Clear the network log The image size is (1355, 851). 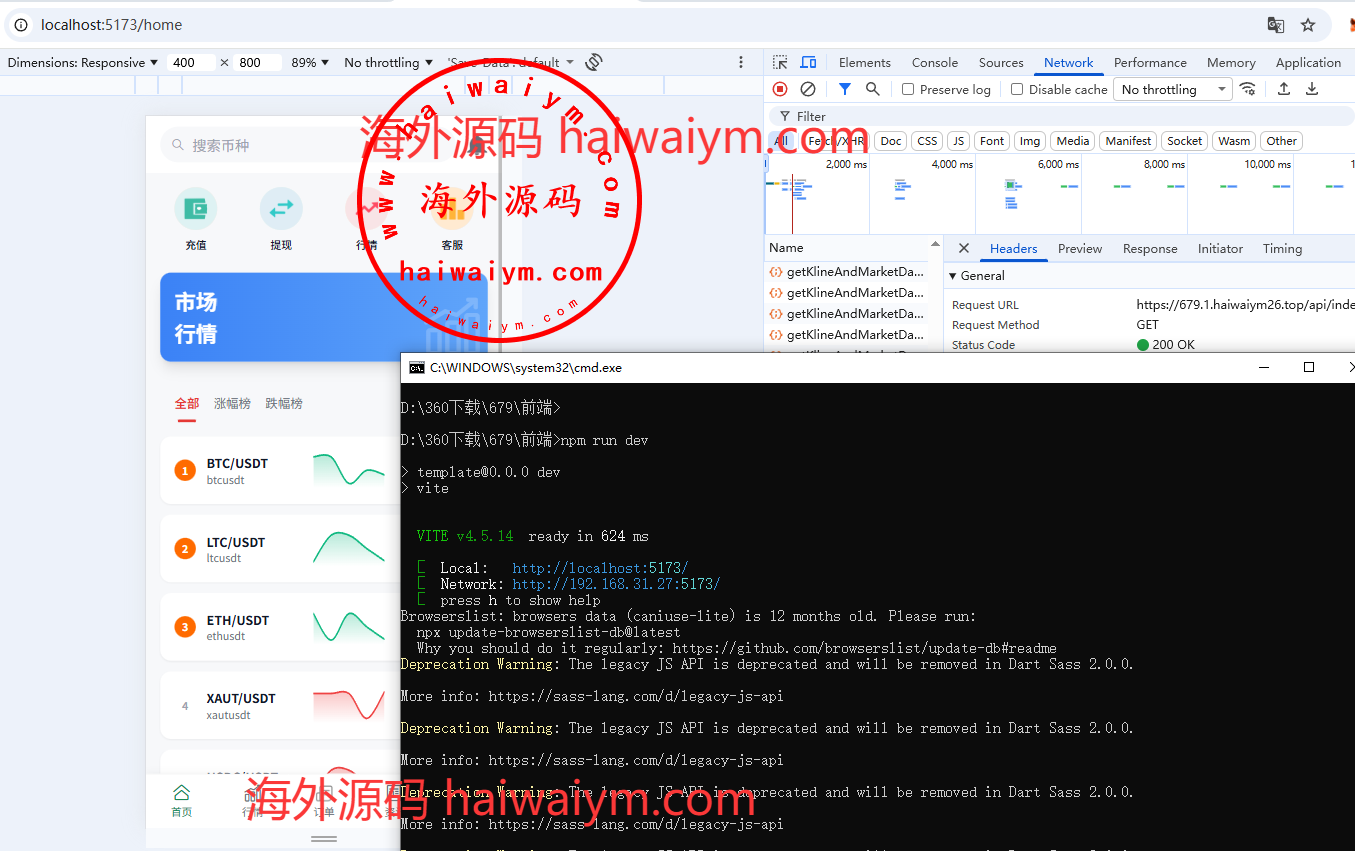click(x=808, y=89)
